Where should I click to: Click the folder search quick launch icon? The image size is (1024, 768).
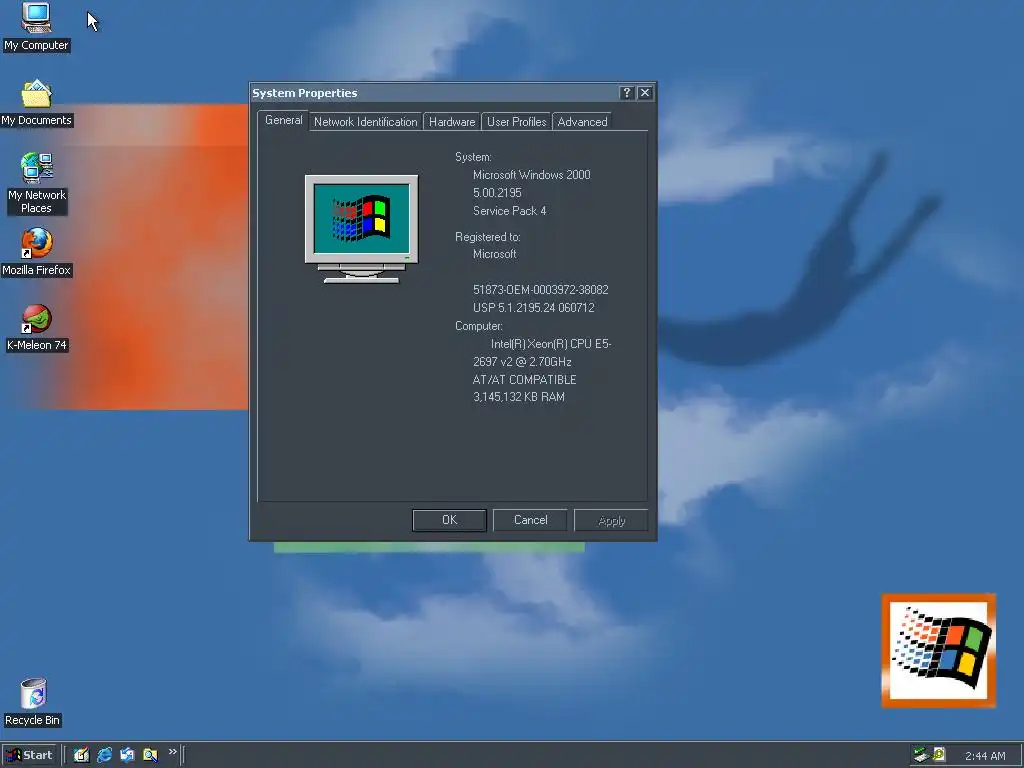150,754
